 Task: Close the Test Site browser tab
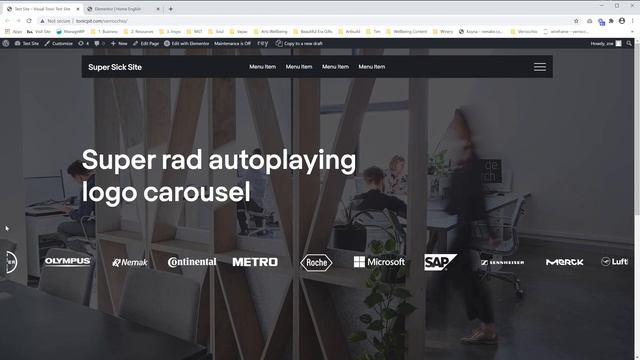pos(78,9)
